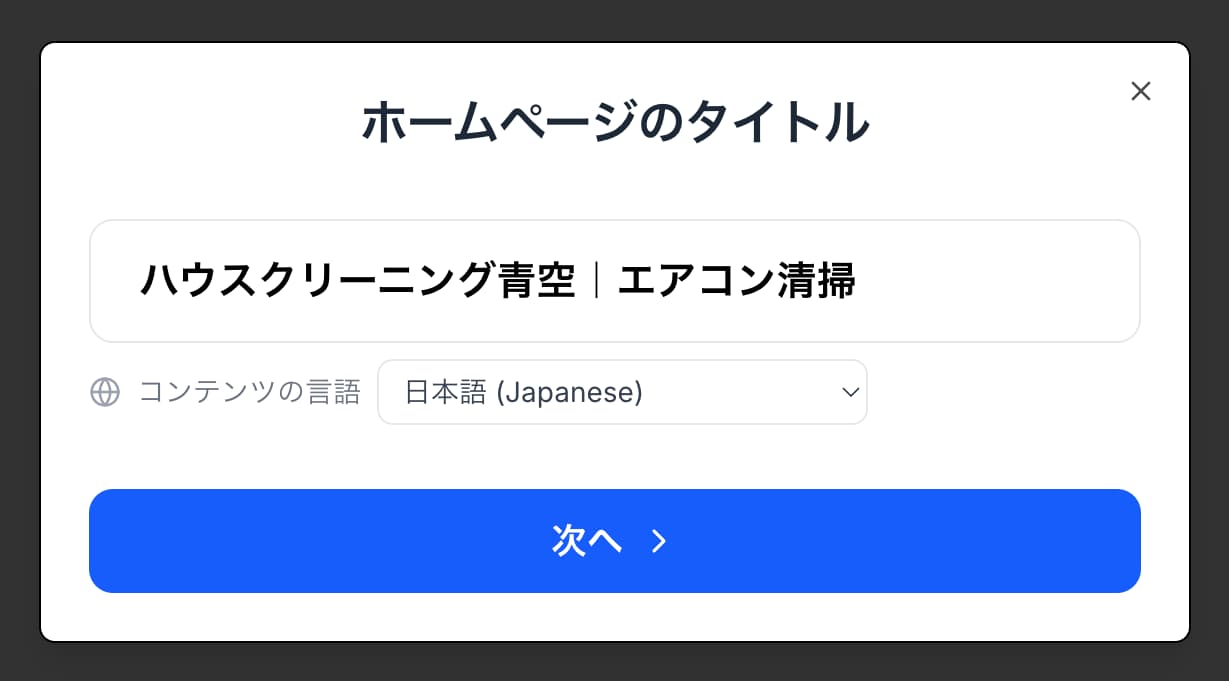1229x681 pixels.
Task: Click the コンテンツの言語 label
Action: pyautogui.click(x=249, y=392)
